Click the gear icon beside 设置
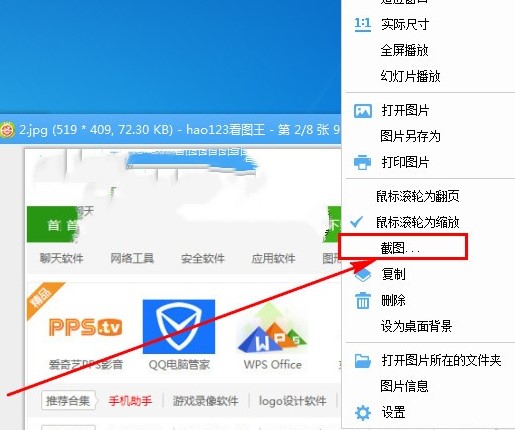The image size is (515, 430). (x=363, y=413)
